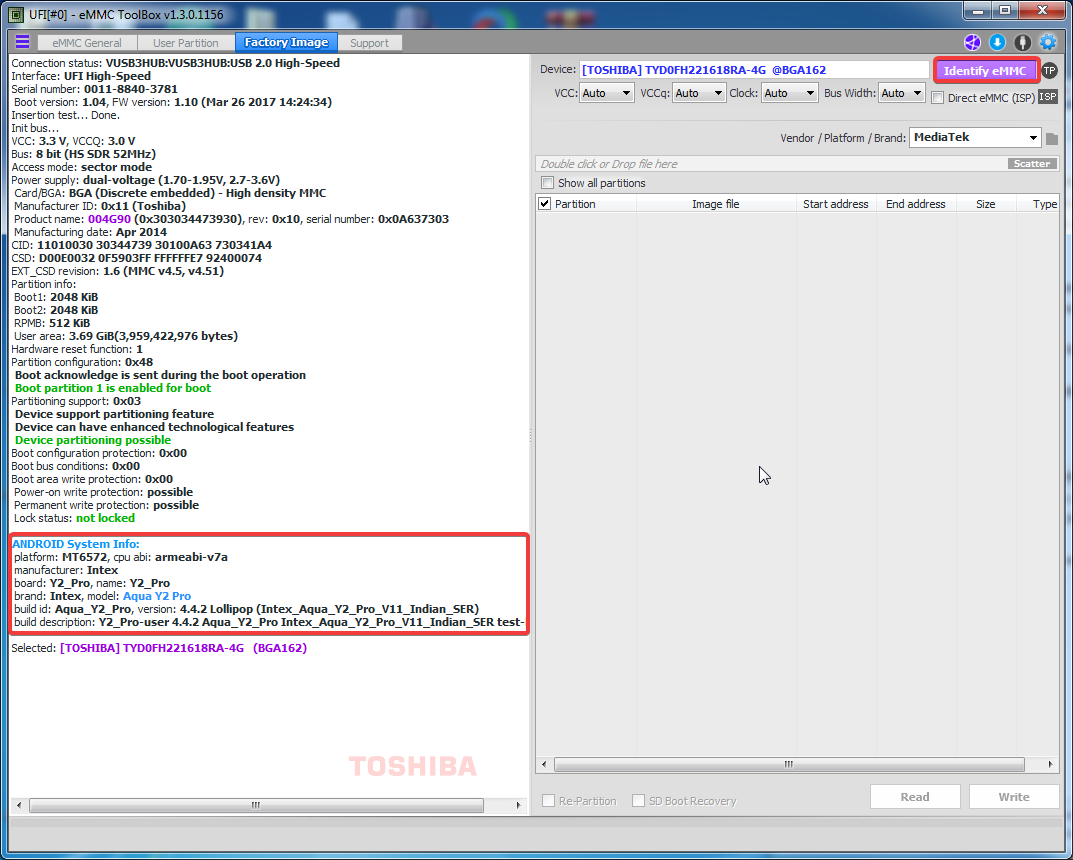Viewport: 1073px width, 860px height.
Task: Open the Bus Width dropdown
Action: pyautogui.click(x=903, y=93)
